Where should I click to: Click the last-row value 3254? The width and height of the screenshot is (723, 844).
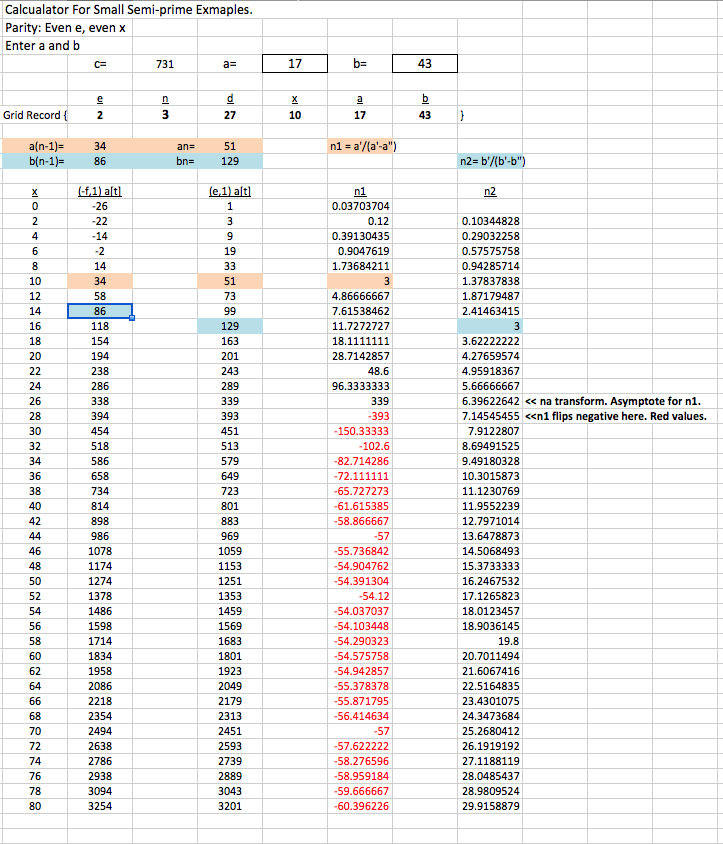point(100,806)
